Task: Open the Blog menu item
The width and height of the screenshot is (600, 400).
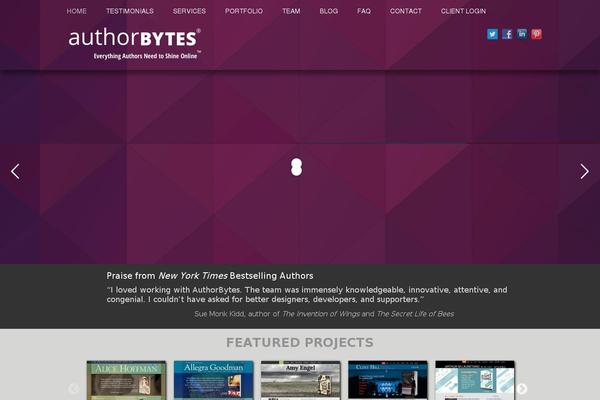Action: point(329,11)
